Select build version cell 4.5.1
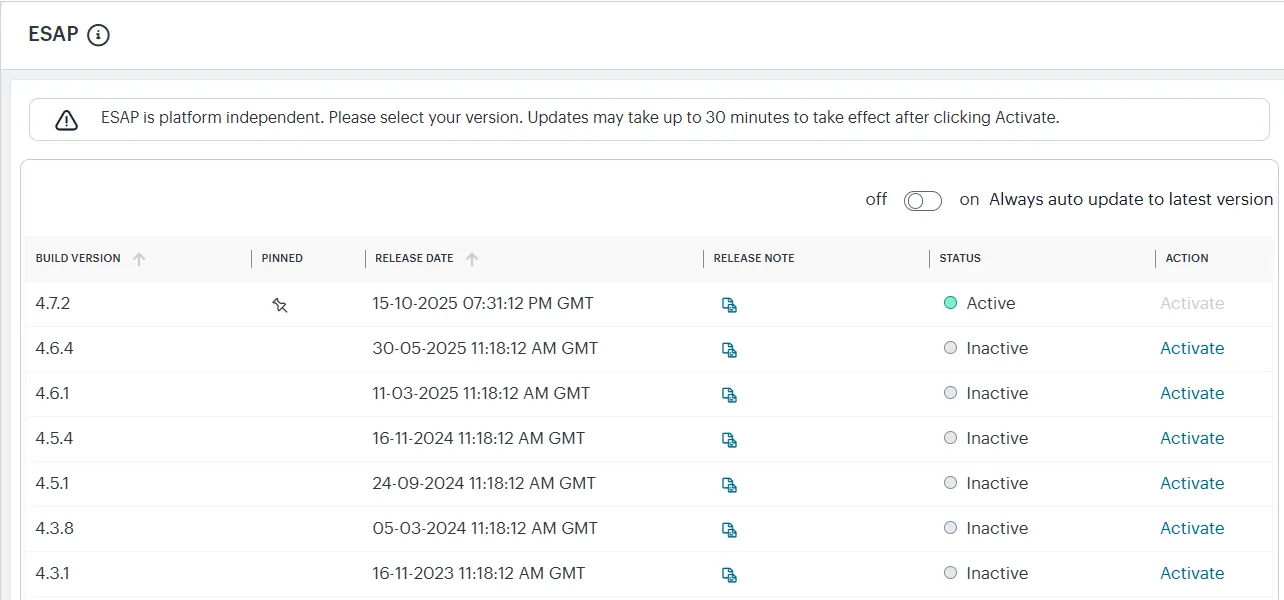 pos(53,483)
